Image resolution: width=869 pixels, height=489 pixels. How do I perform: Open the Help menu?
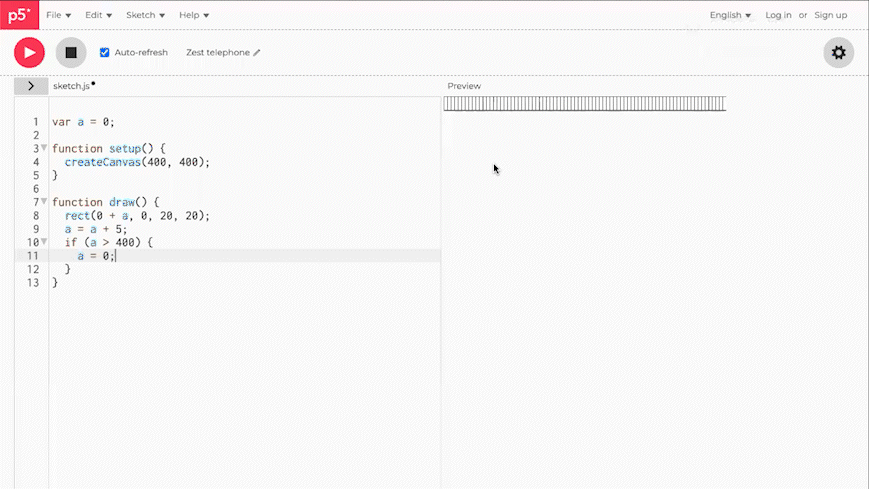(194, 15)
